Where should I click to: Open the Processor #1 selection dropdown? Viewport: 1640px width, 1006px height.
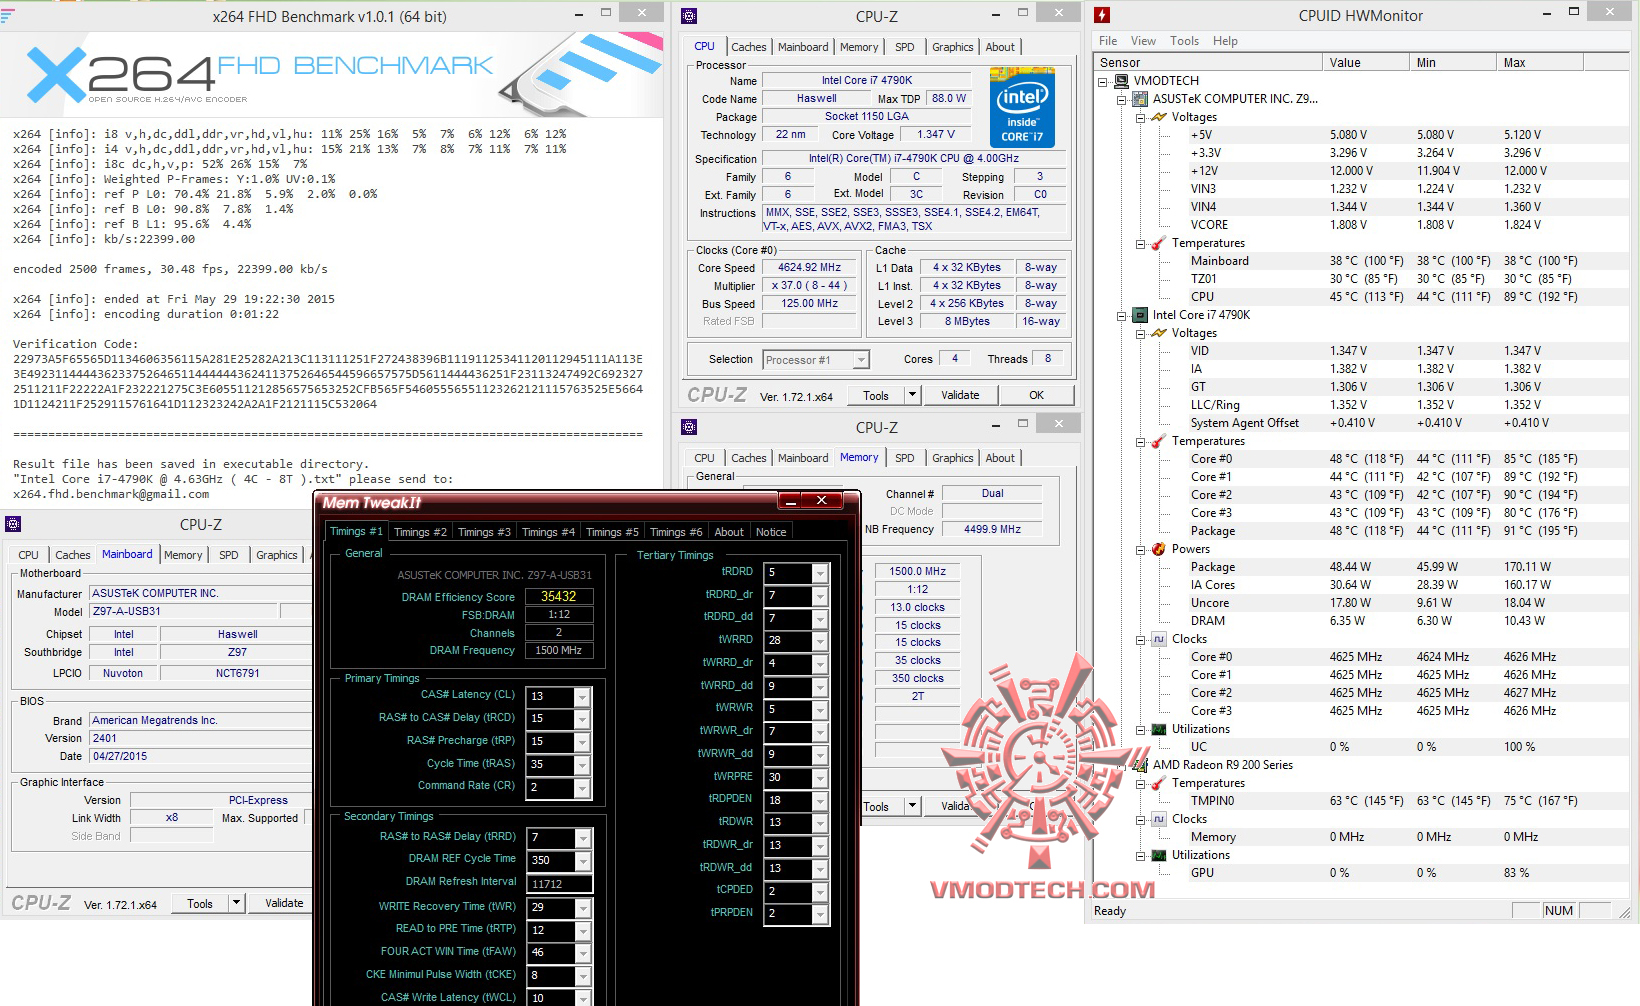click(x=861, y=360)
